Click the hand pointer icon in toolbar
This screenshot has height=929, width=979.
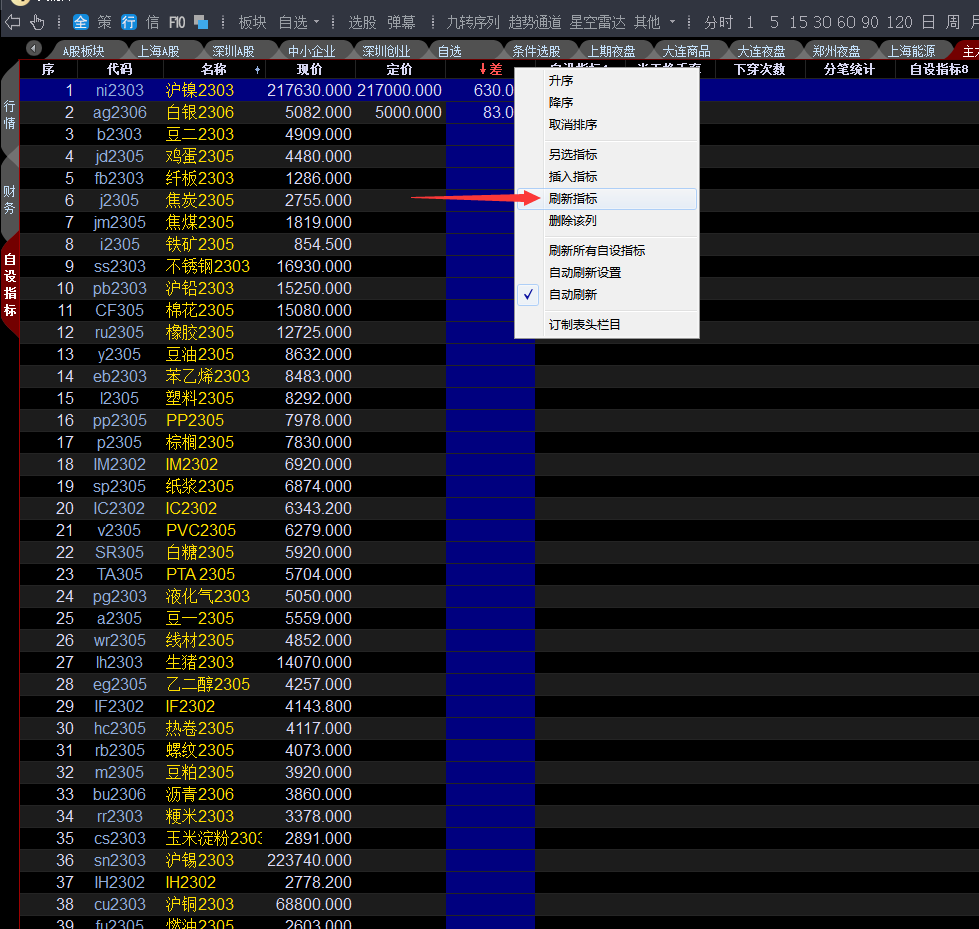[x=37, y=22]
